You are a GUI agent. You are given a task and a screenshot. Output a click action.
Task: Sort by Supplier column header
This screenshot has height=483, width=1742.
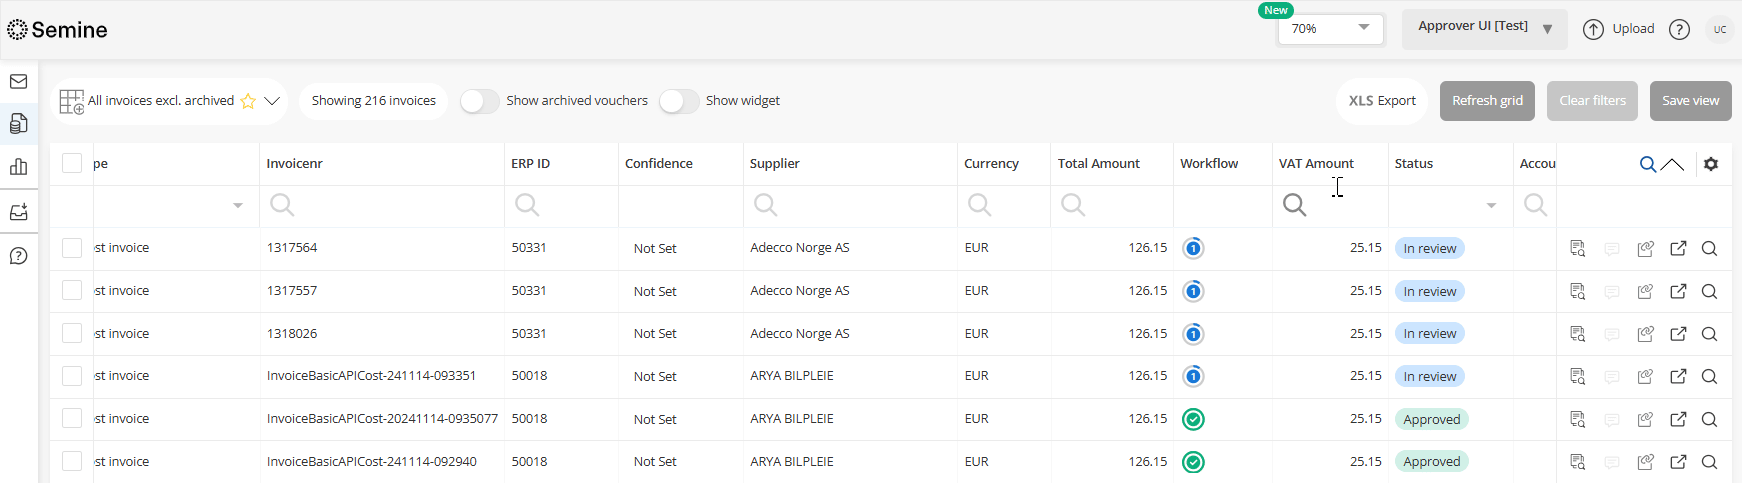[x=775, y=164]
